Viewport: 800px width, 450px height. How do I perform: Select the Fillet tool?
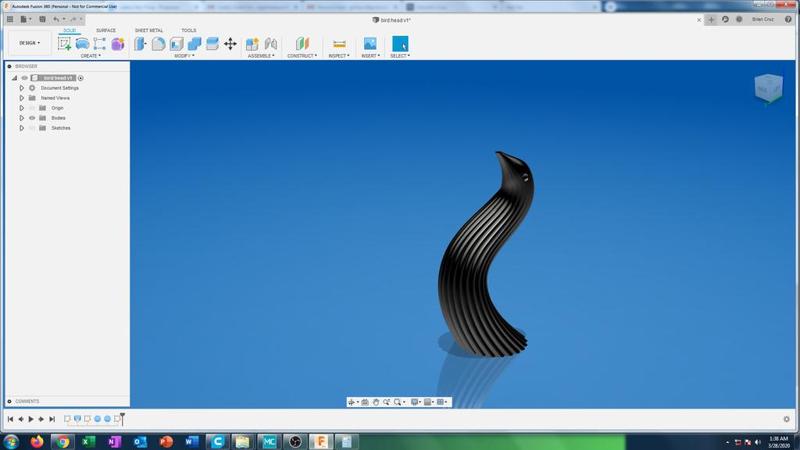click(158, 44)
